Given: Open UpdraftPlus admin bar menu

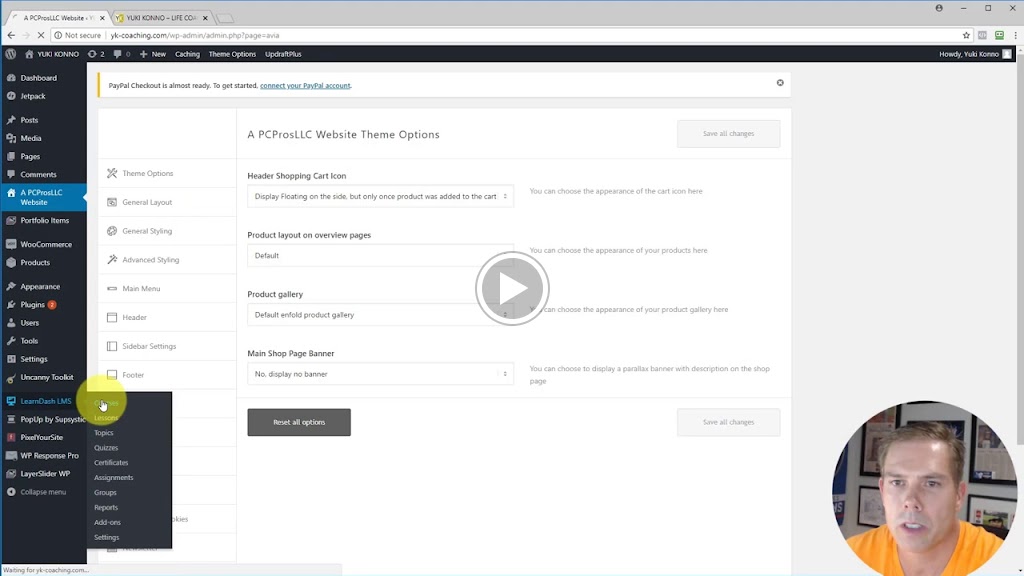Looking at the screenshot, I should tap(283, 54).
